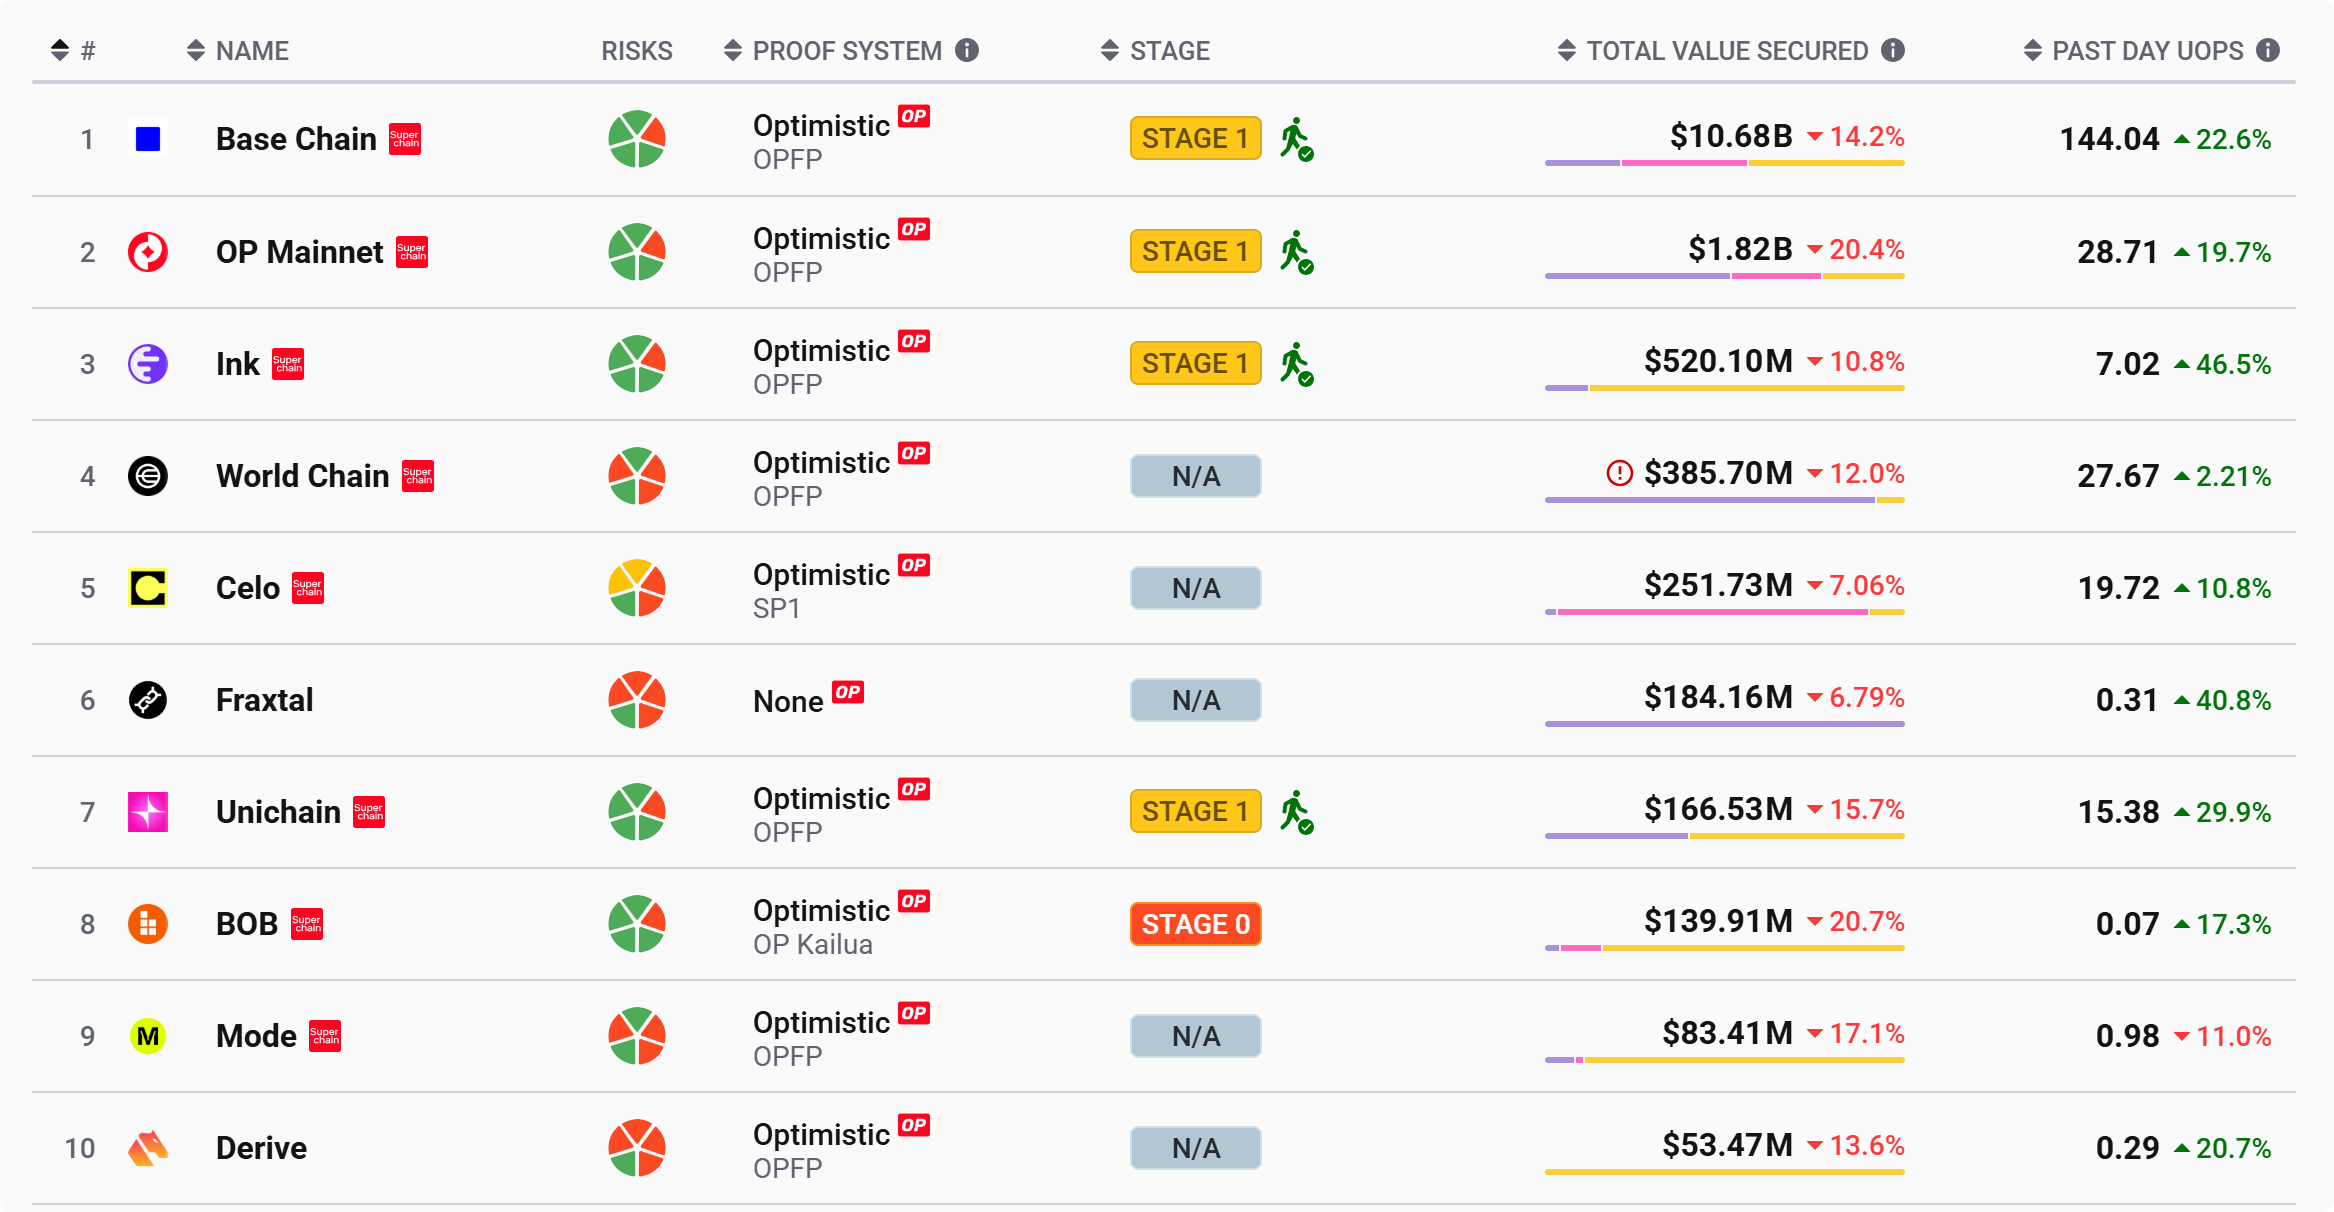2334x1212 pixels.
Task: Open the Unichain project link
Action: pos(278,812)
